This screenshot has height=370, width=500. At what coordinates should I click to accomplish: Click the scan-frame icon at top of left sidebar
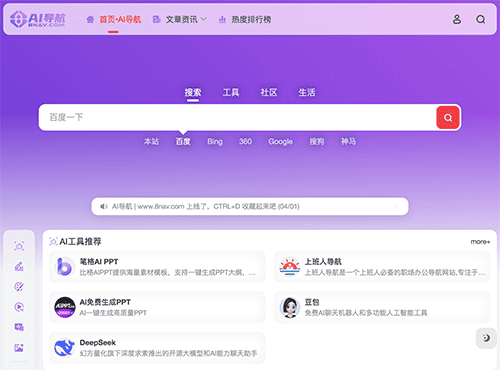[19, 246]
